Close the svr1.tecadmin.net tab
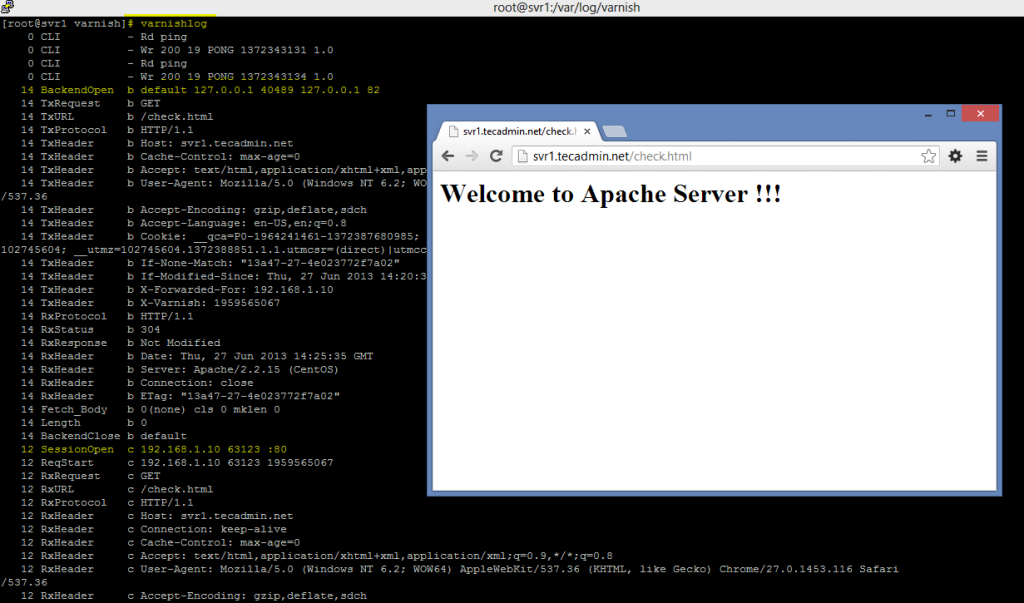 [587, 131]
